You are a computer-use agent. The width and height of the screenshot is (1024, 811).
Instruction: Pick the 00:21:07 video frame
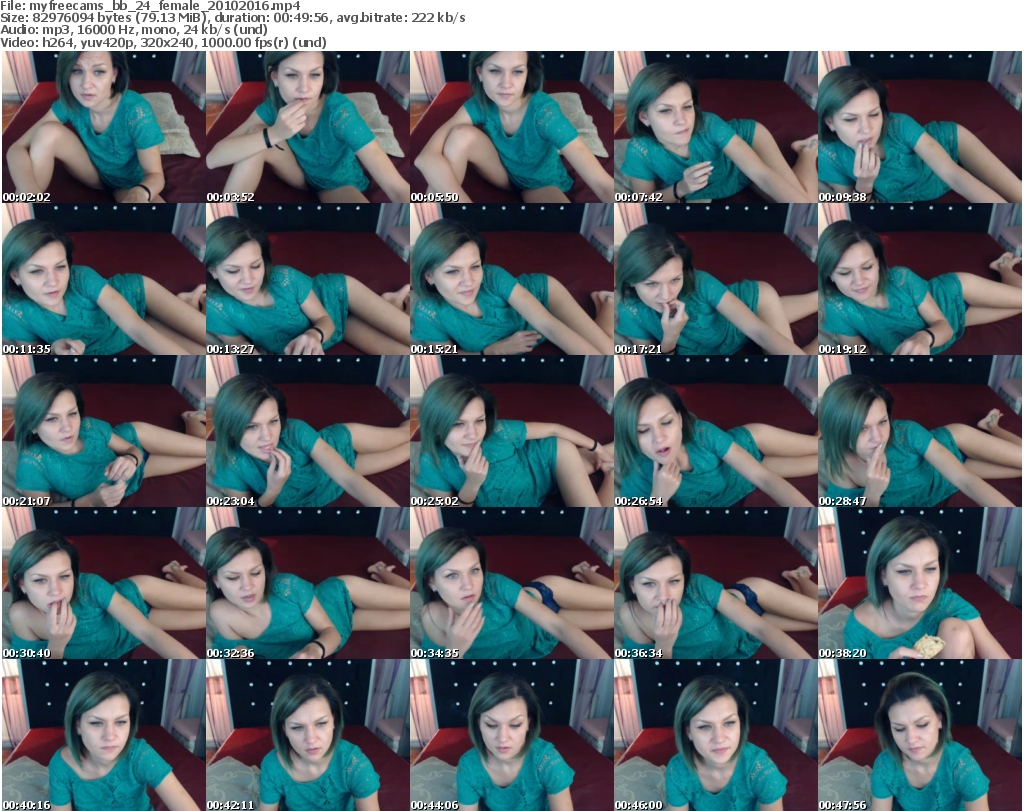pos(104,432)
